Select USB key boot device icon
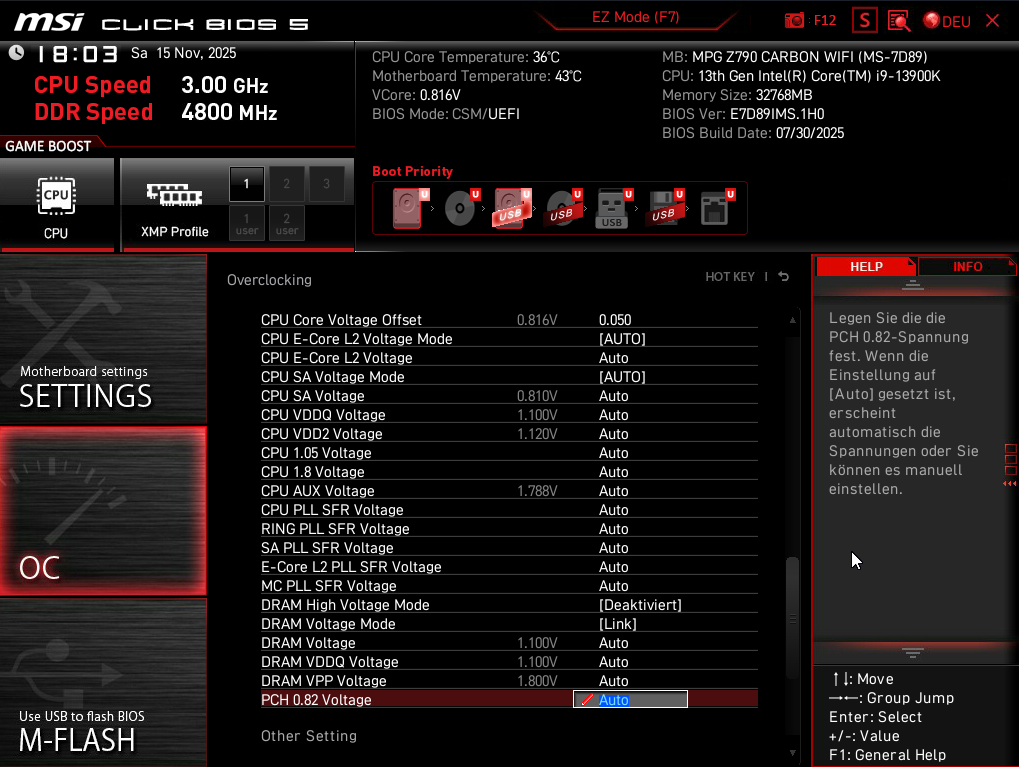 point(613,208)
